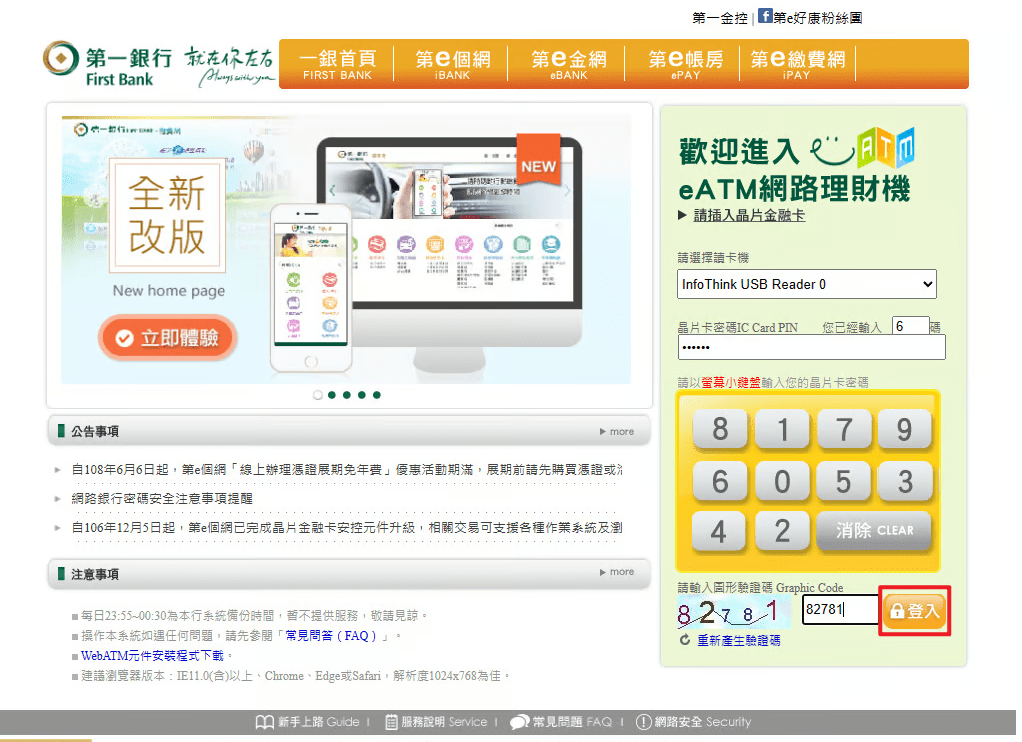1022x742 pixels.
Task: Click the New home page banner image
Action: [346, 250]
